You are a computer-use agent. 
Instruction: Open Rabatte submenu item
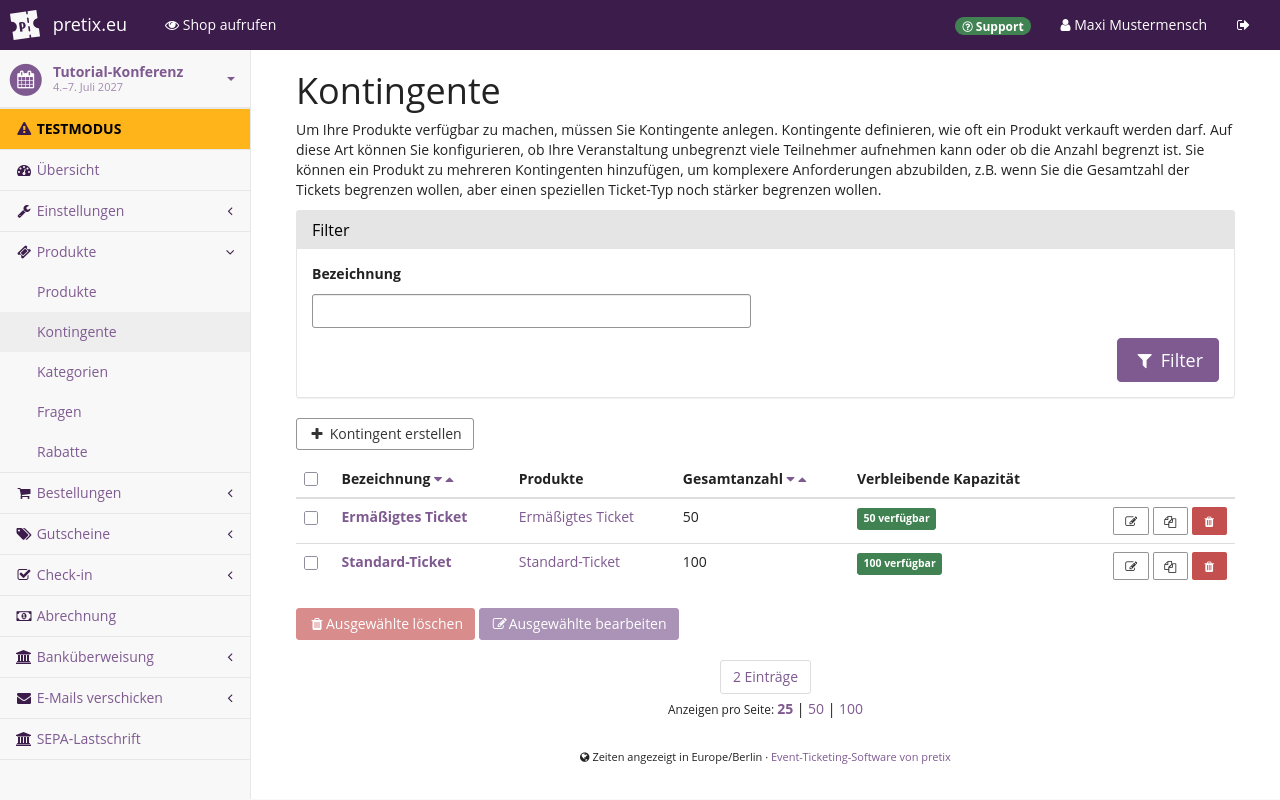(x=125, y=452)
